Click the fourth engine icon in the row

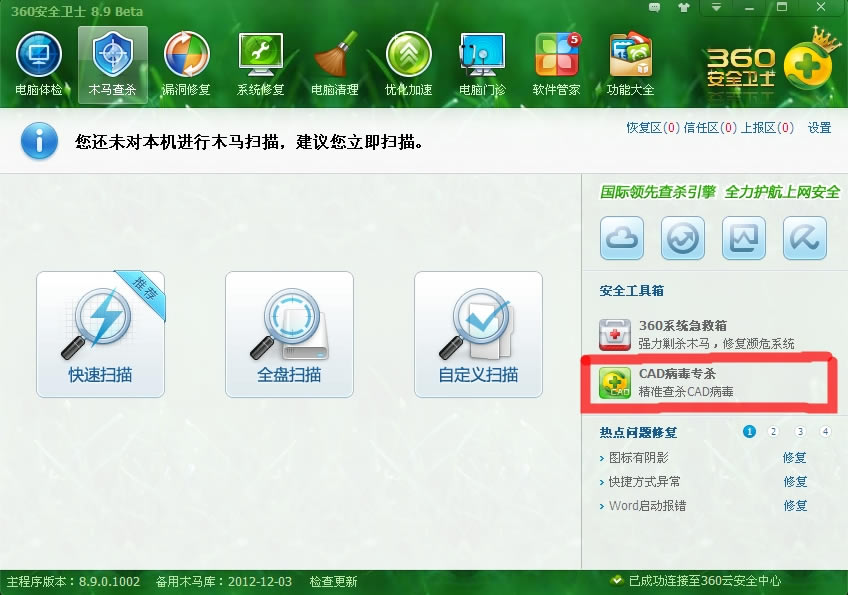coord(805,238)
